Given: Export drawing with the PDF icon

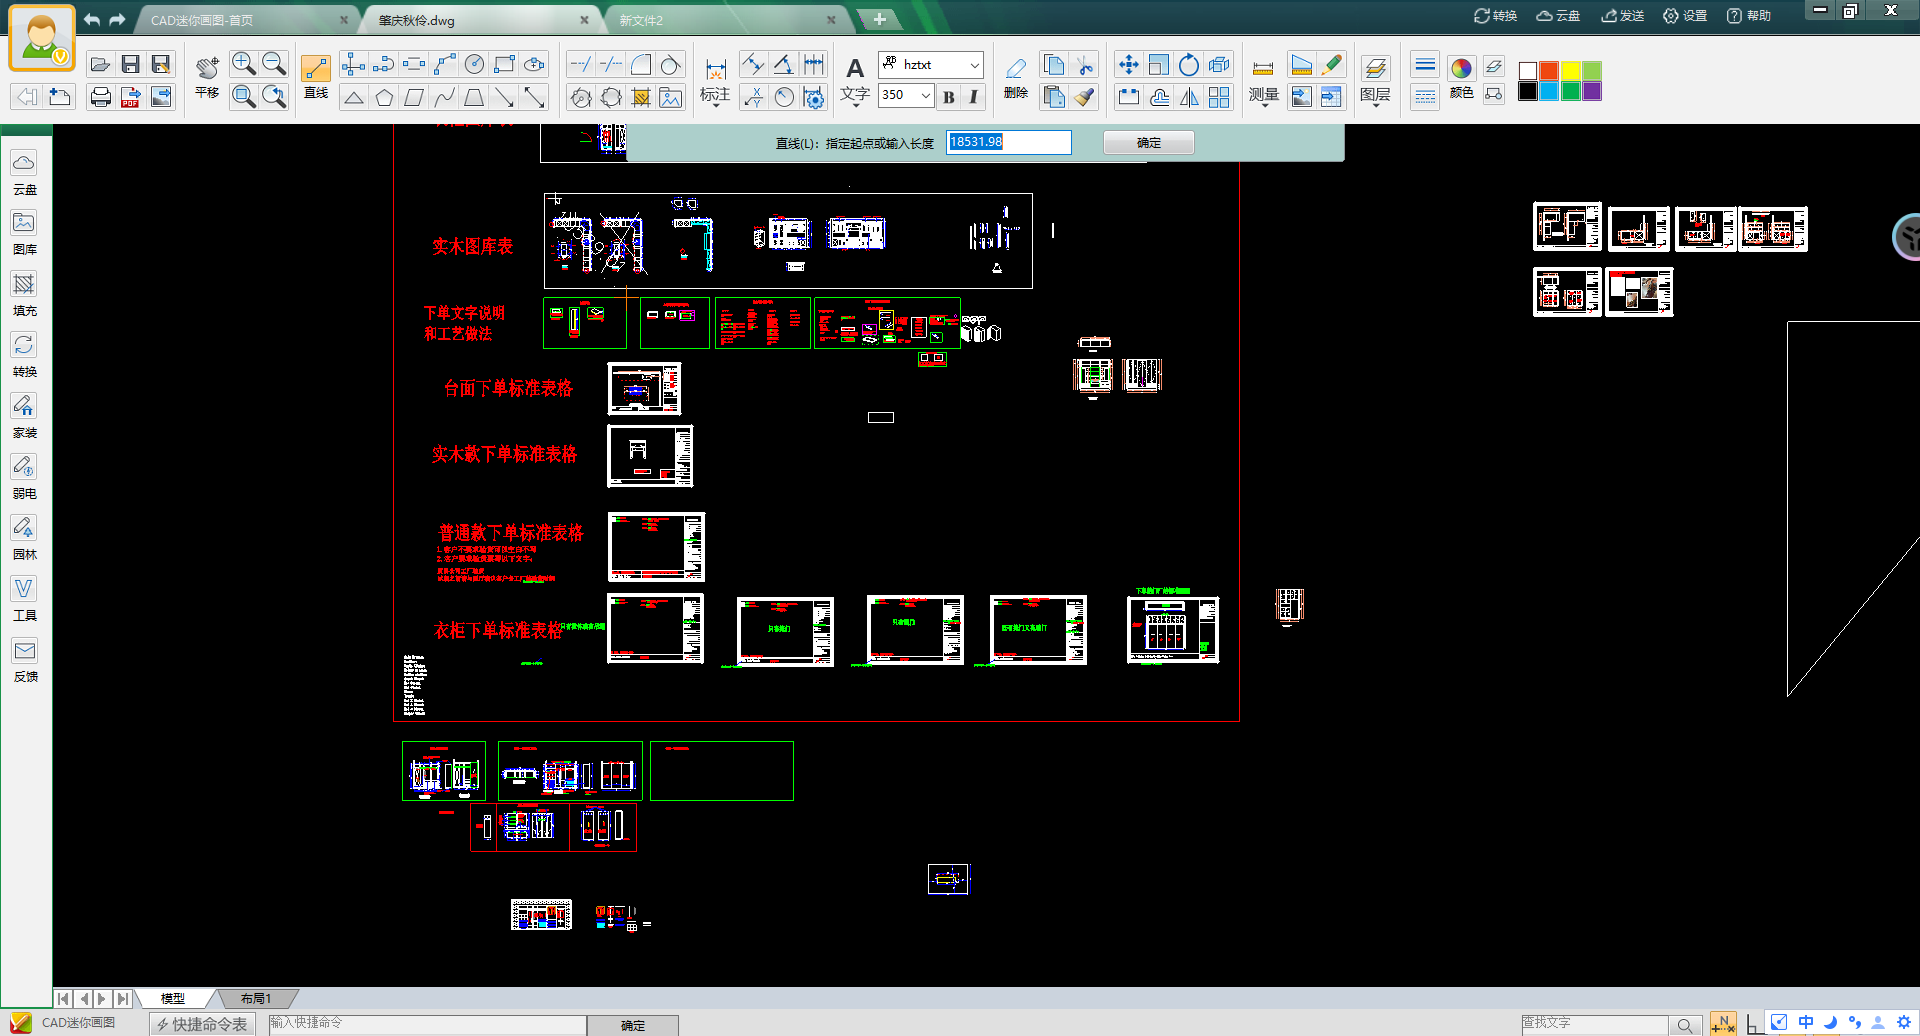Looking at the screenshot, I should [130, 97].
